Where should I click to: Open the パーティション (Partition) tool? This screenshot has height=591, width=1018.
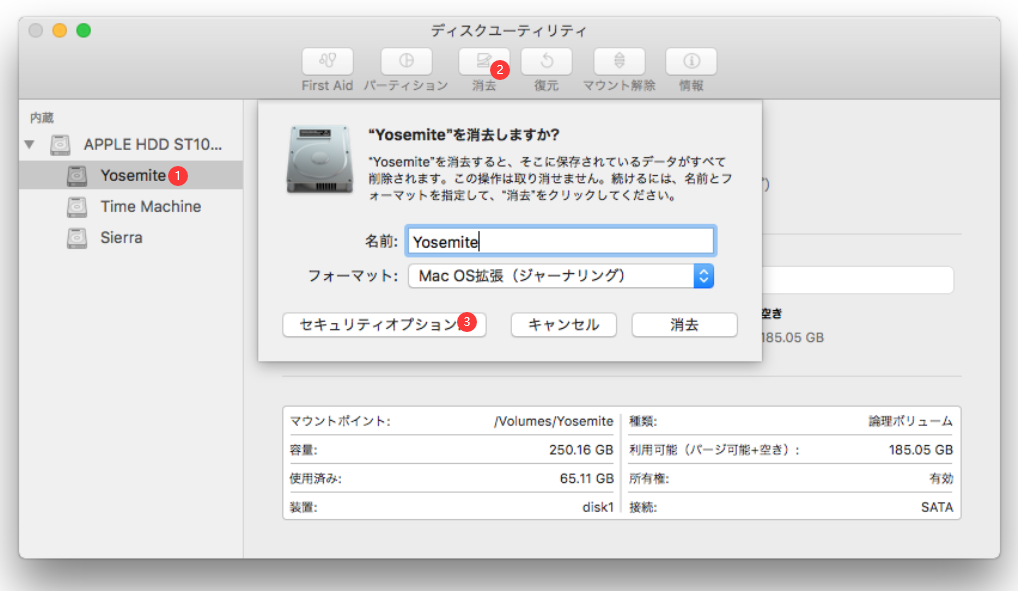tap(406, 62)
